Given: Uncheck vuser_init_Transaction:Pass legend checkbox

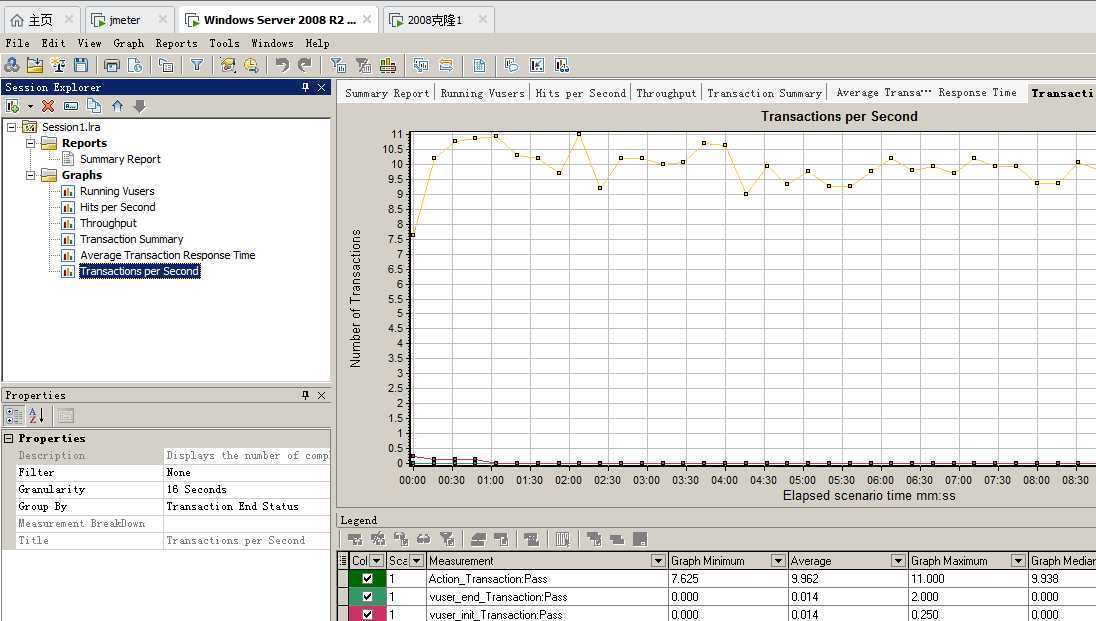Looking at the screenshot, I should click(x=367, y=615).
